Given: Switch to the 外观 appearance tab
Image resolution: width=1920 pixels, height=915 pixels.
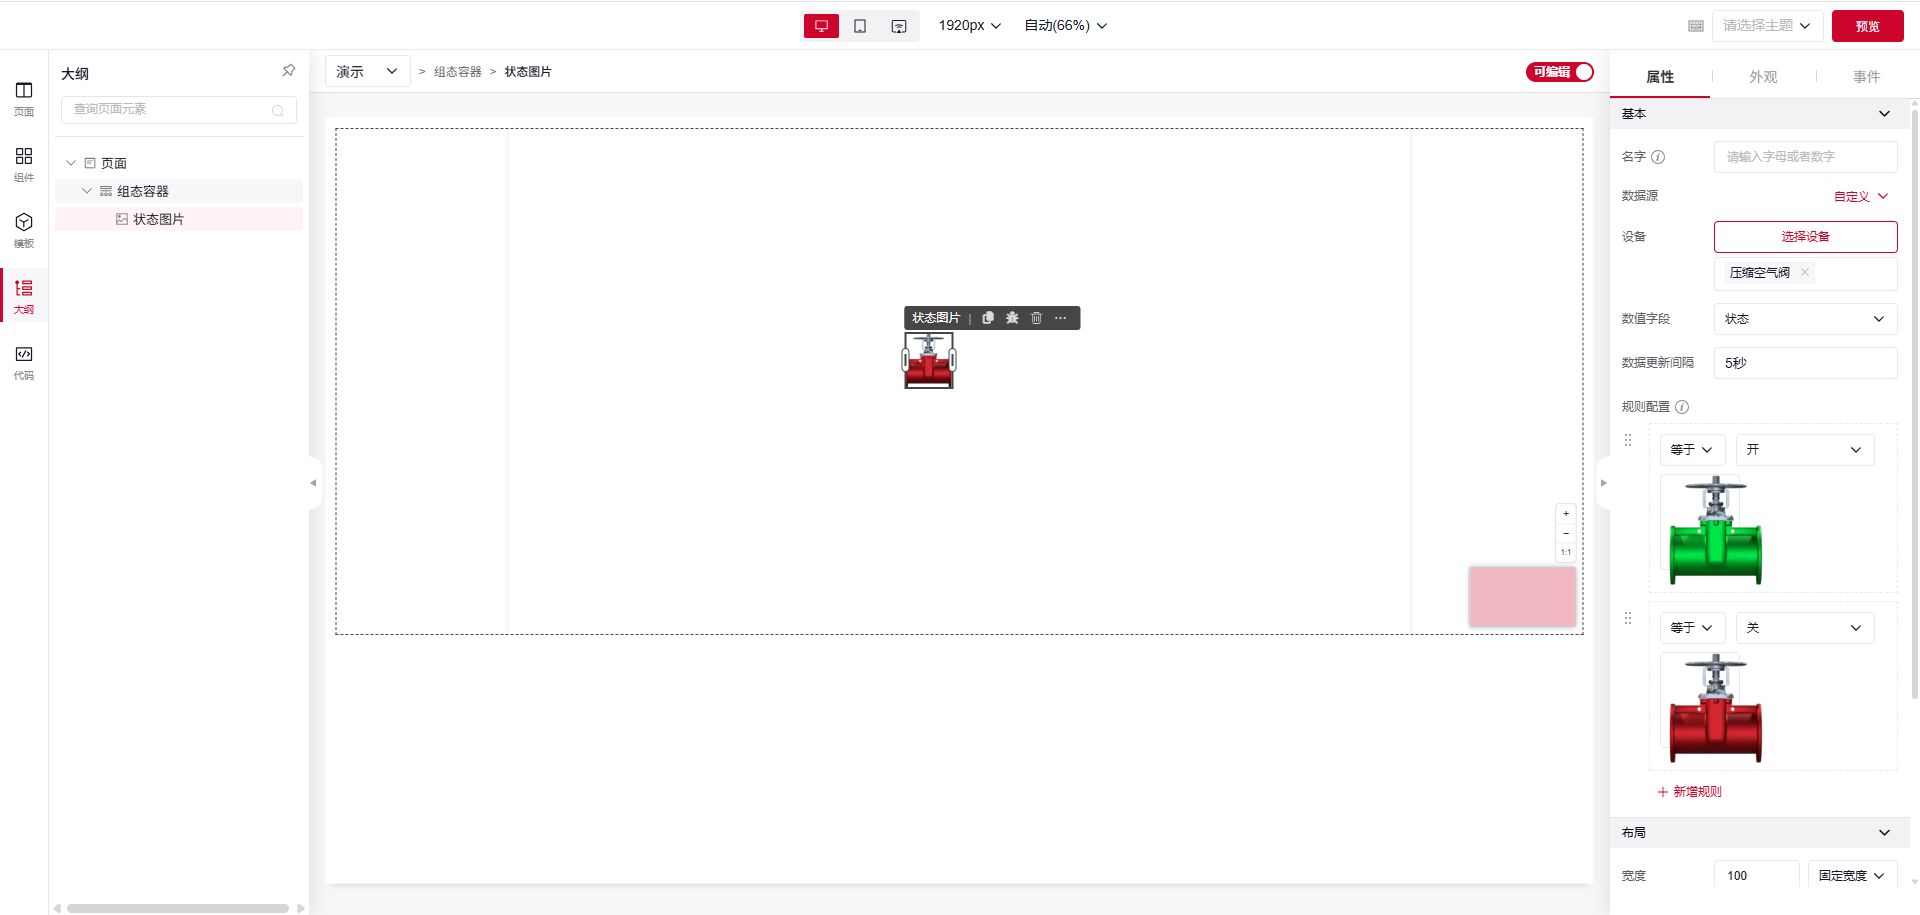Looking at the screenshot, I should click(1762, 77).
